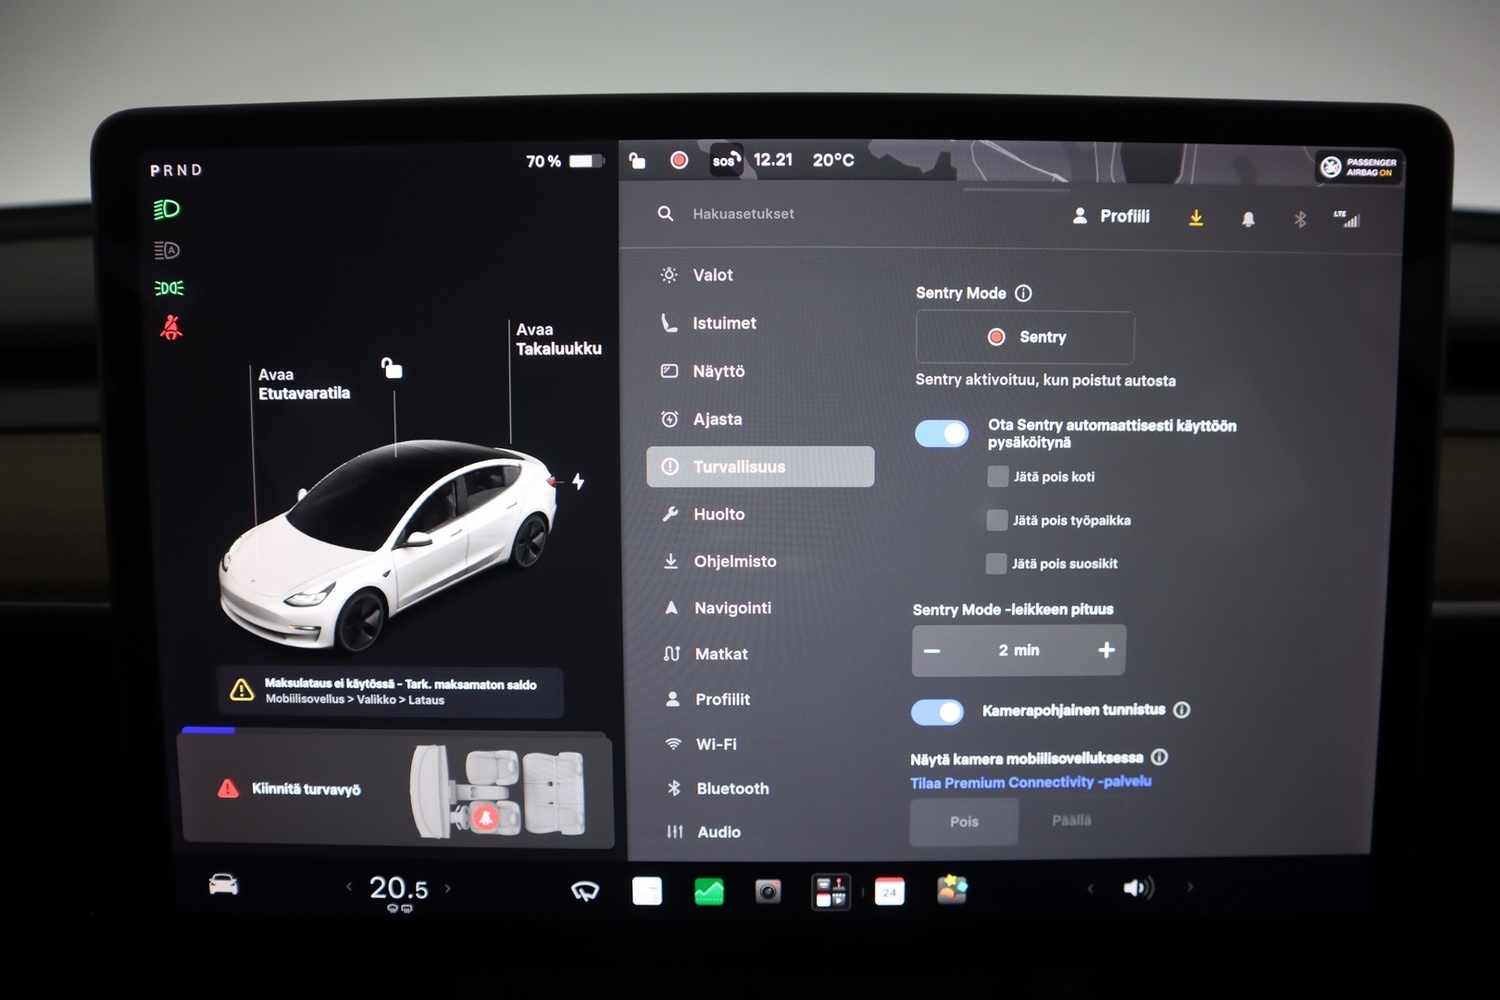Open the car controls icon in dock

223,884
